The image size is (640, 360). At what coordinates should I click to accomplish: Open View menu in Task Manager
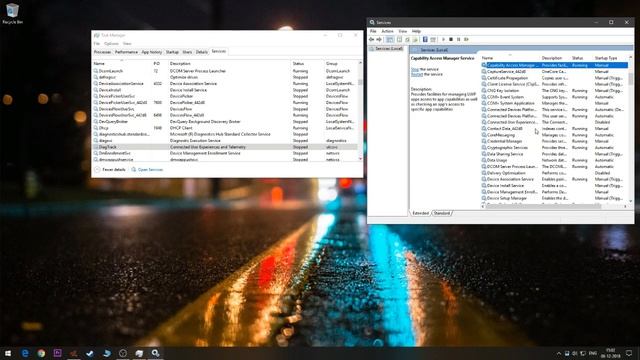pyautogui.click(x=127, y=44)
